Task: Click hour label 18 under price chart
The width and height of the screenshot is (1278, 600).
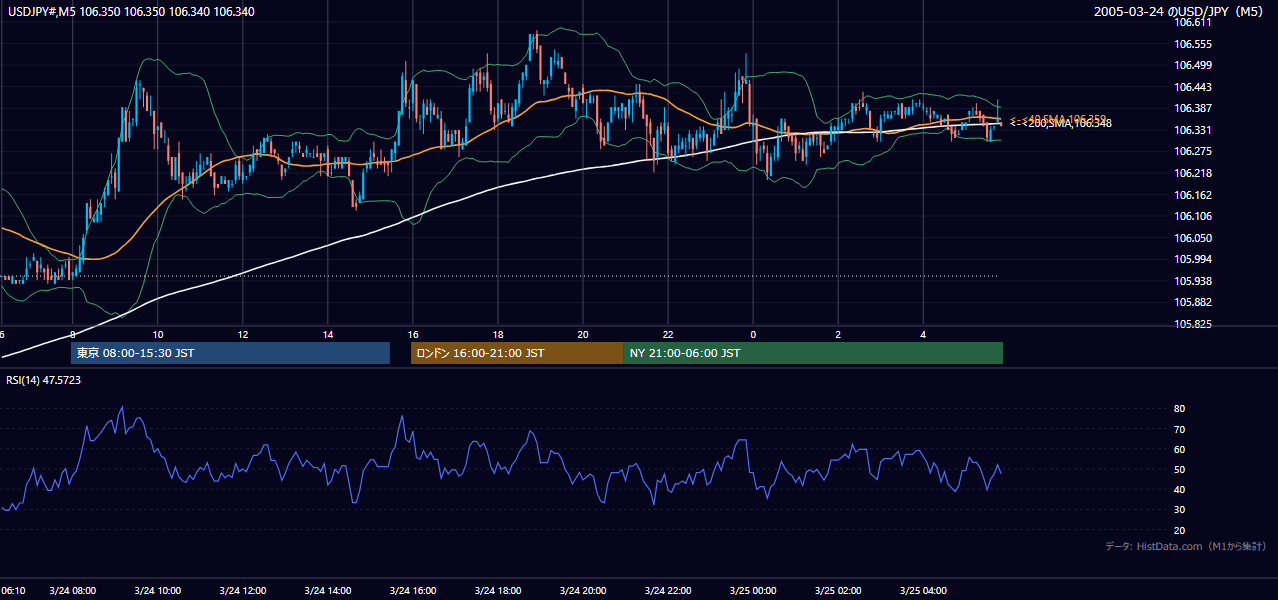Action: click(x=498, y=334)
